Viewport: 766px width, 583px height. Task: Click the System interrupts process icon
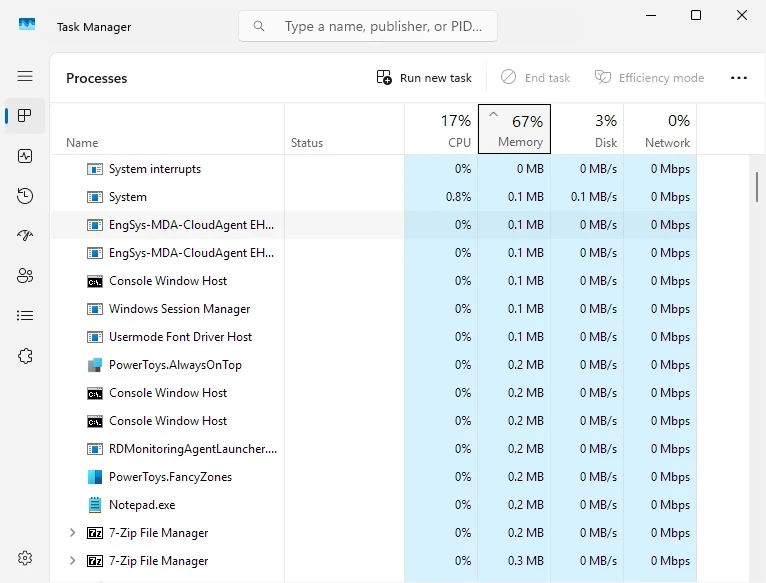pos(95,169)
